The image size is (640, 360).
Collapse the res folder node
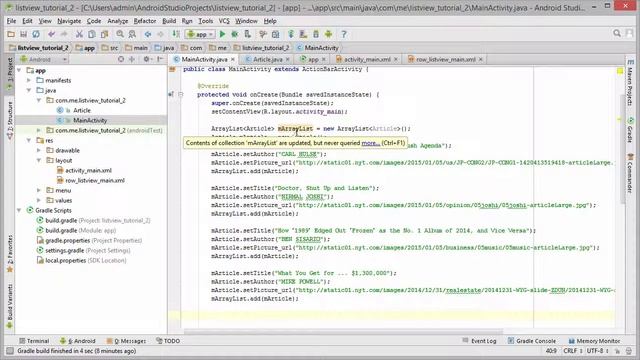29,140
